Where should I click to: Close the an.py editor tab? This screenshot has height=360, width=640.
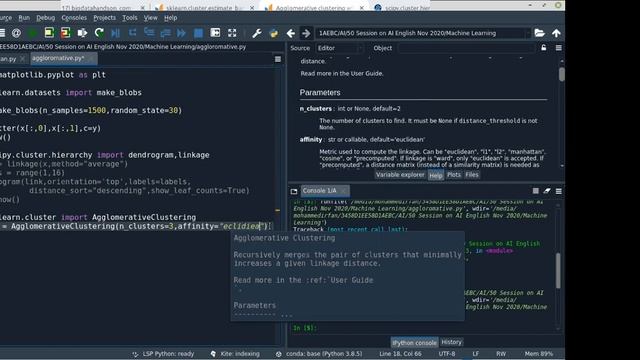tap(22, 59)
